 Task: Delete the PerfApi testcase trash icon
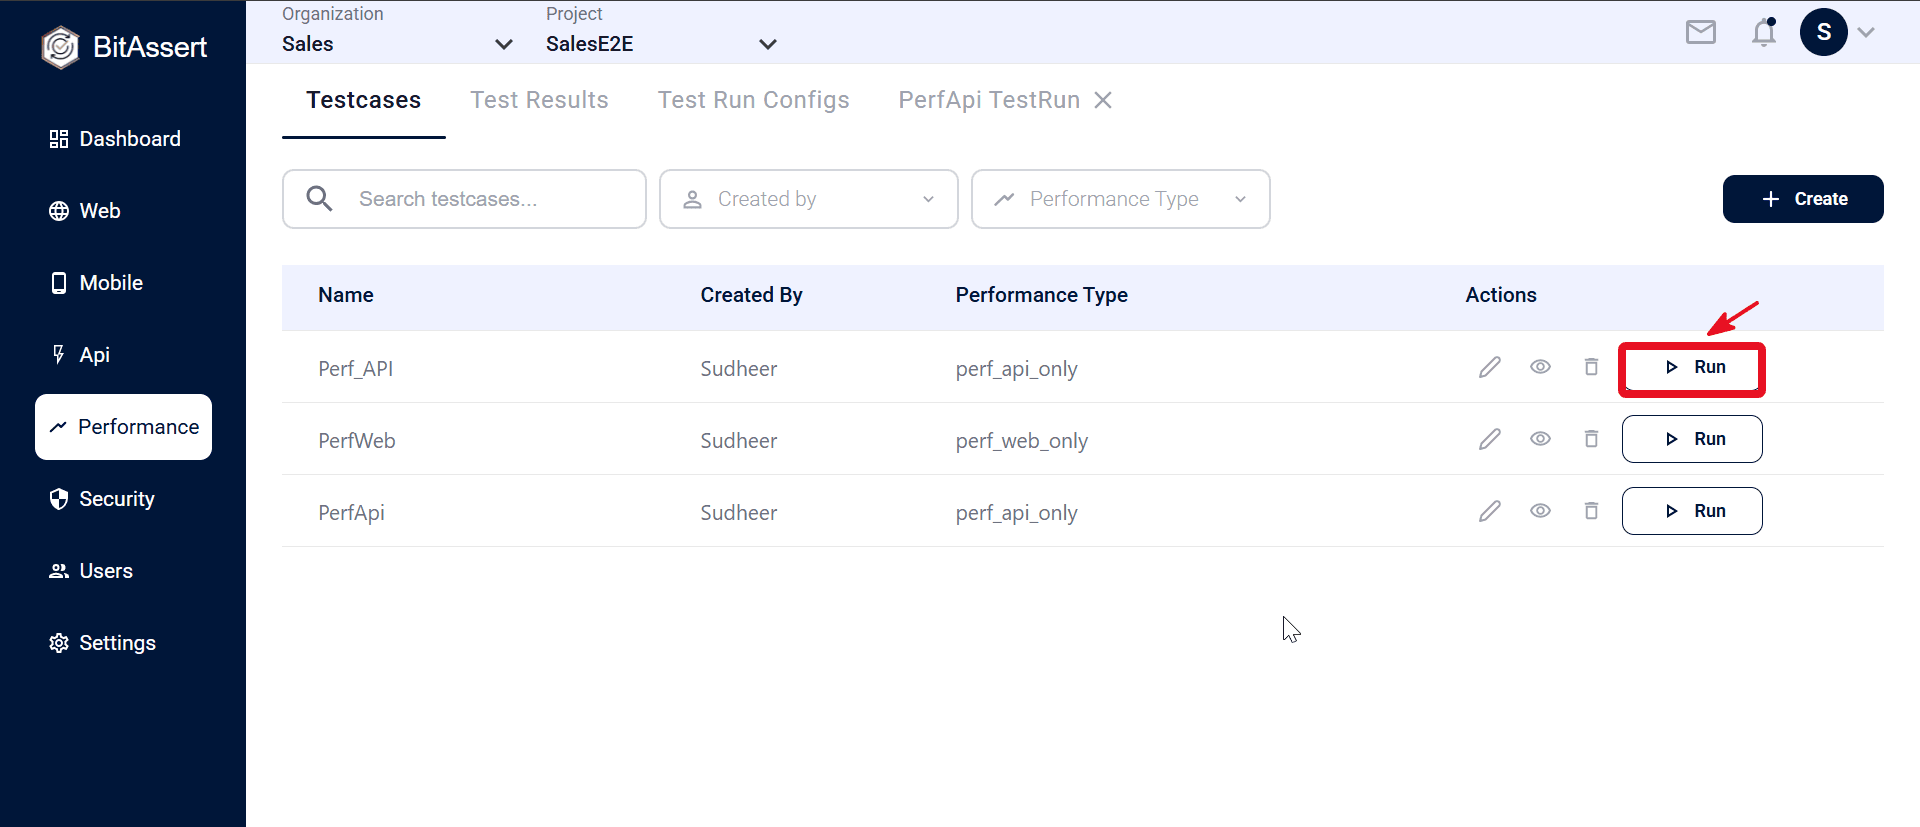(1591, 511)
